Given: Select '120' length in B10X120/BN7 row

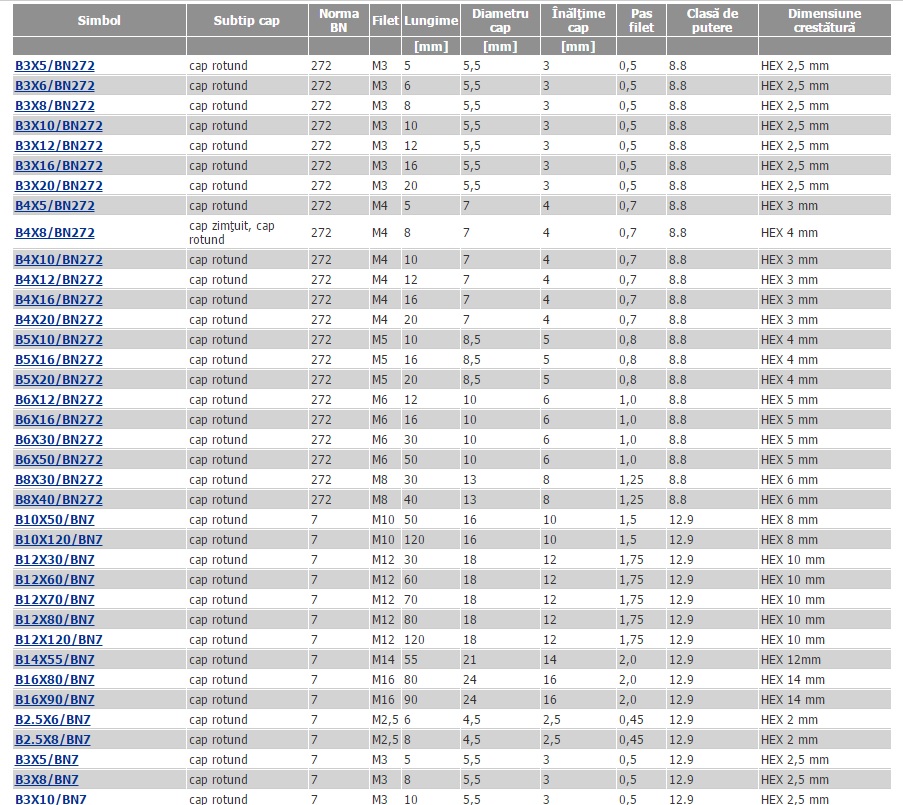Looking at the screenshot, I should coord(414,540).
